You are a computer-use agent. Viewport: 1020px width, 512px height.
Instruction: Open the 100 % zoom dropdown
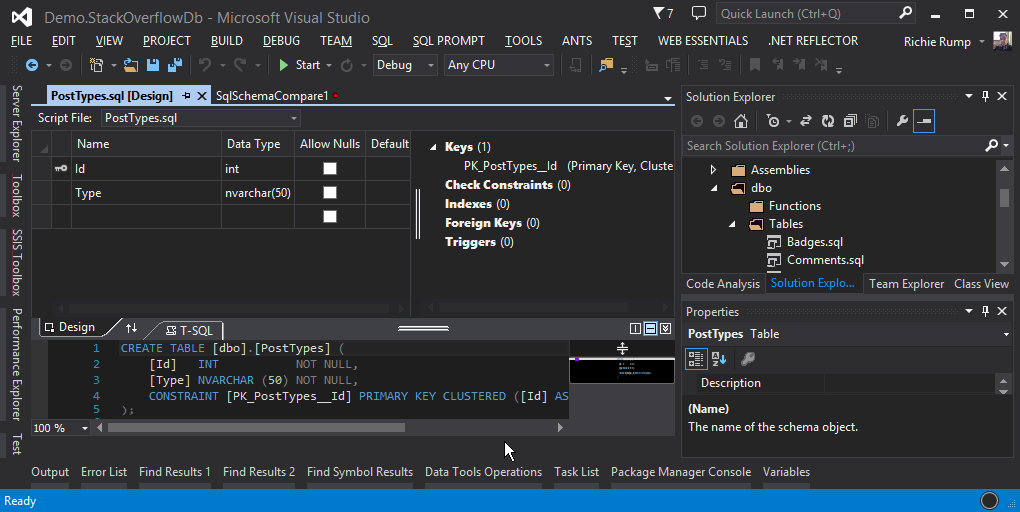(x=85, y=428)
